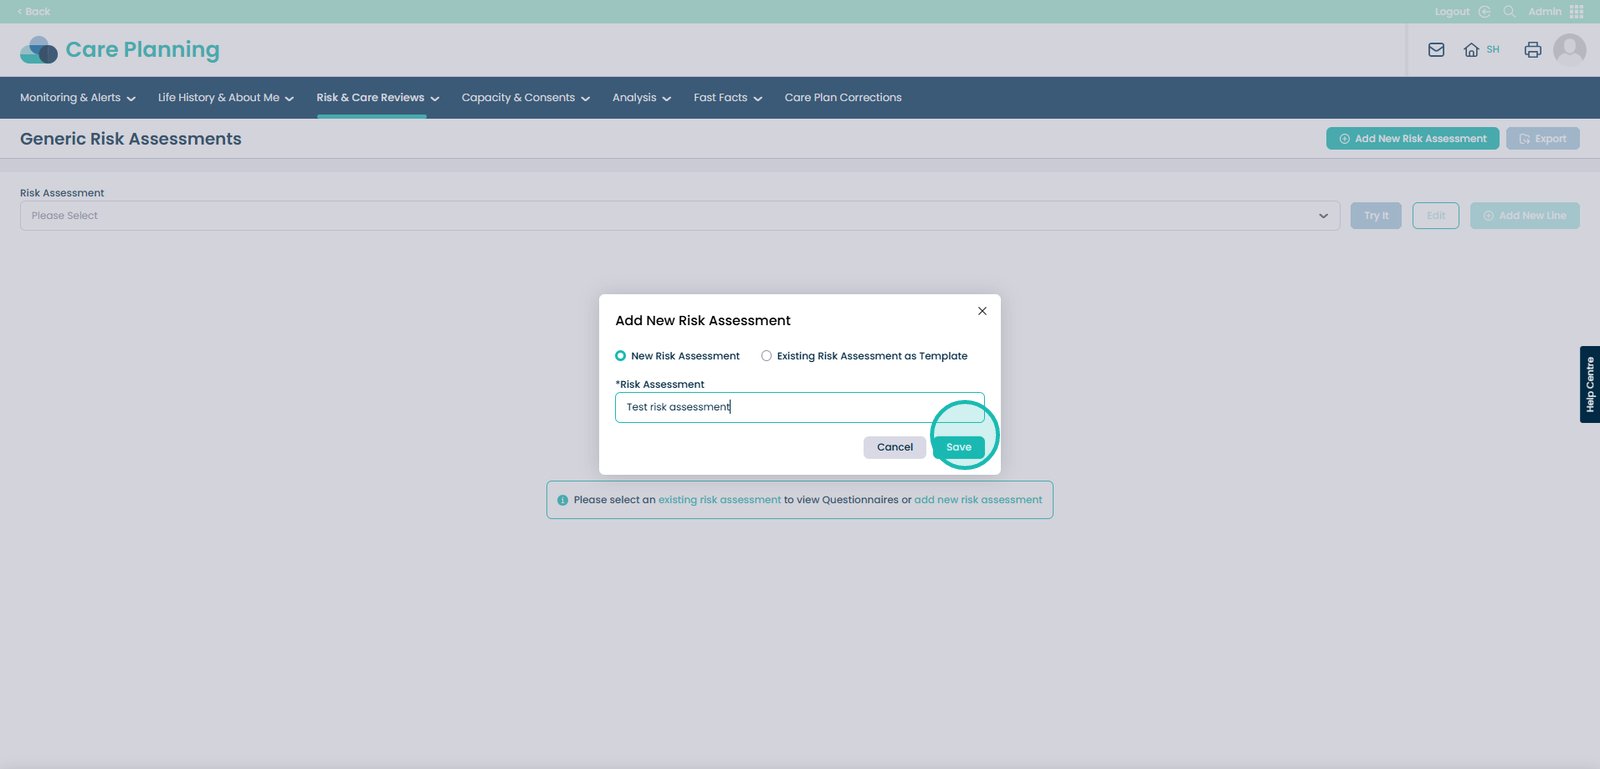This screenshot has height=769, width=1600.
Task: Open the apps grid icon beside Admin
Action: click(x=1577, y=12)
